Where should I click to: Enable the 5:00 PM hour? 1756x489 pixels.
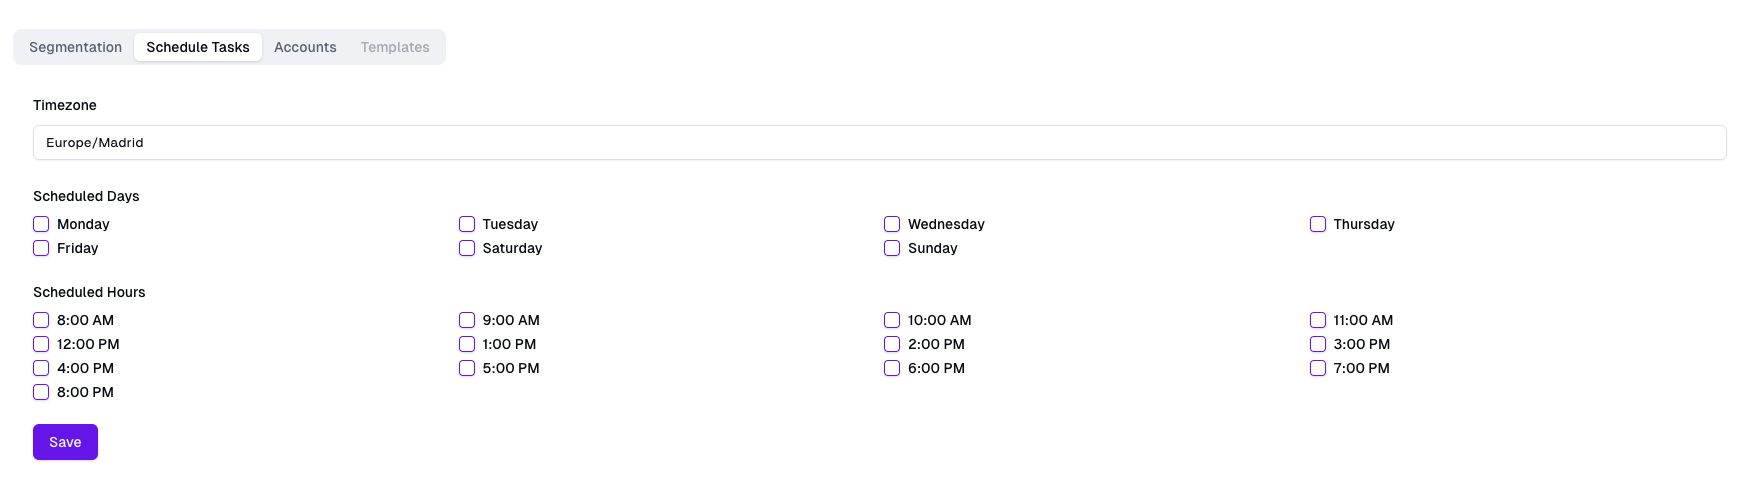(467, 368)
